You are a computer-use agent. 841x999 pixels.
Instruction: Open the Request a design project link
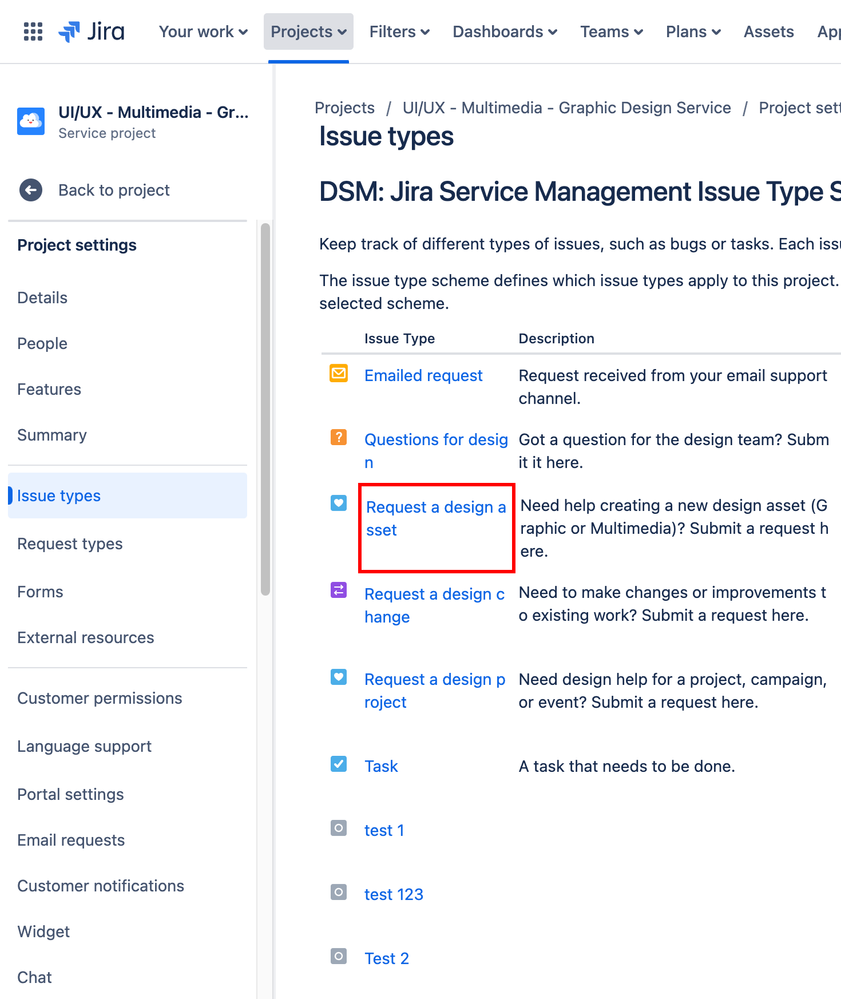[435, 690]
